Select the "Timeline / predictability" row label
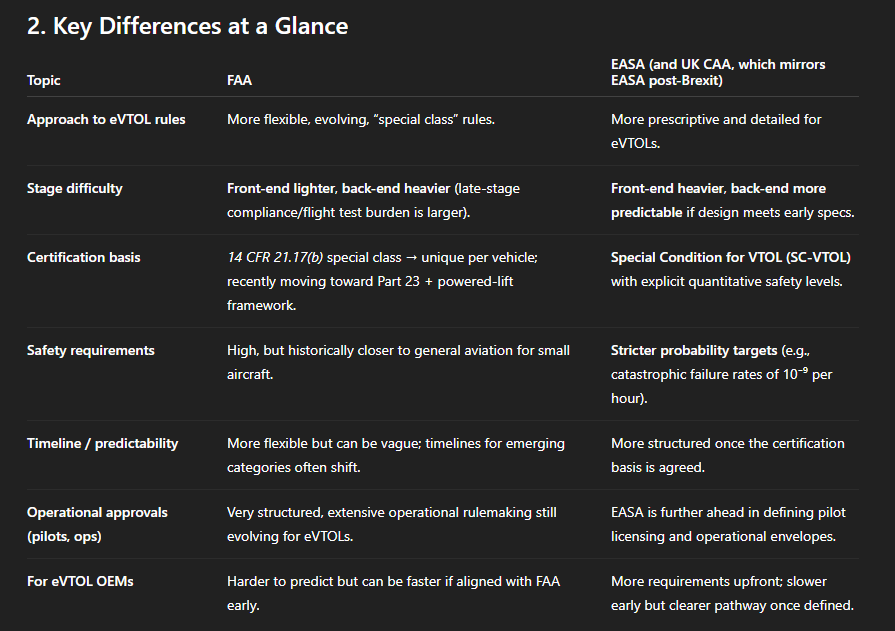The height and width of the screenshot is (631, 895). pyautogui.click(x=102, y=443)
